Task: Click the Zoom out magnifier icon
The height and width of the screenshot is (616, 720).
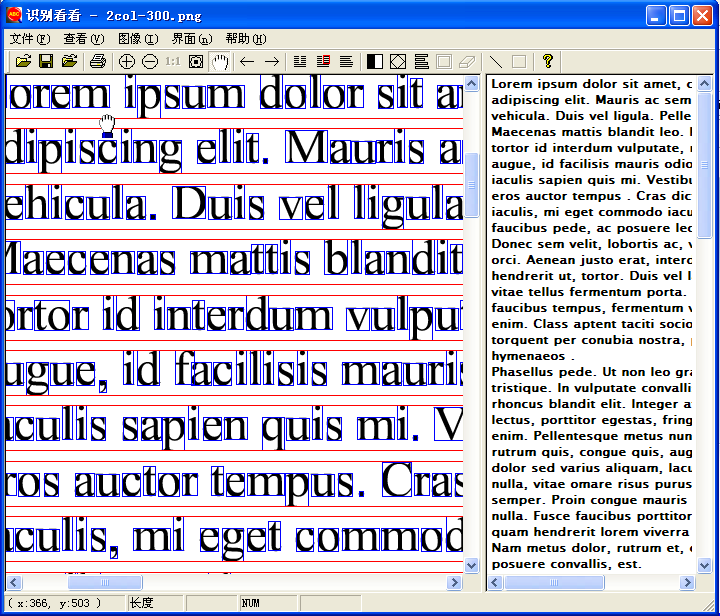Action: (x=150, y=62)
